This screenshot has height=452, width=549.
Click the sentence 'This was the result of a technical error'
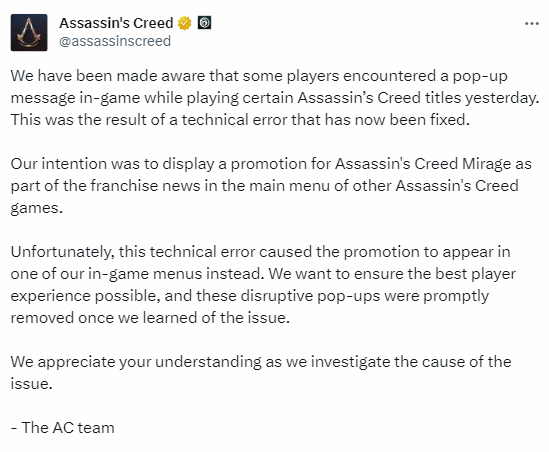click(x=240, y=120)
